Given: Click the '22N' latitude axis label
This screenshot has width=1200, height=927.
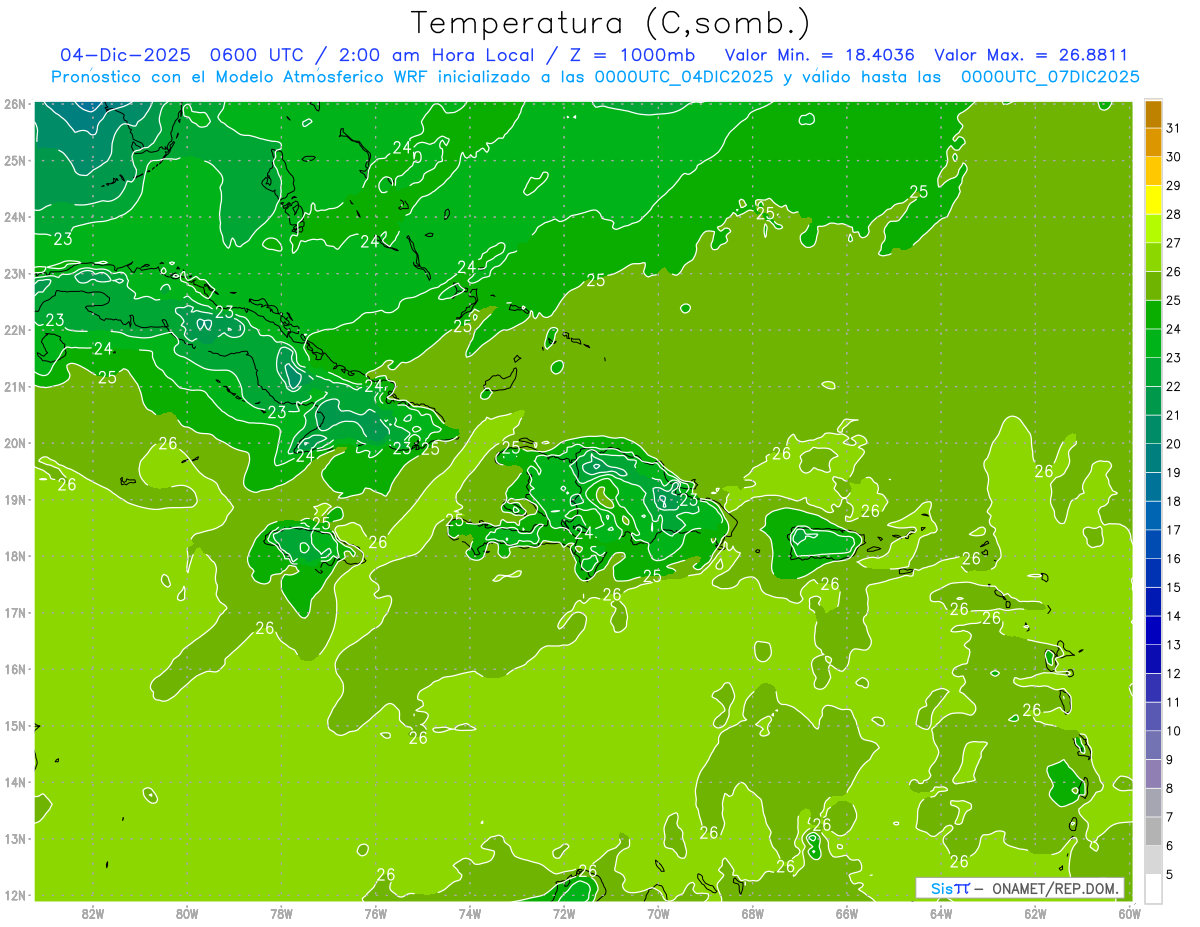Looking at the screenshot, I should (x=15, y=330).
